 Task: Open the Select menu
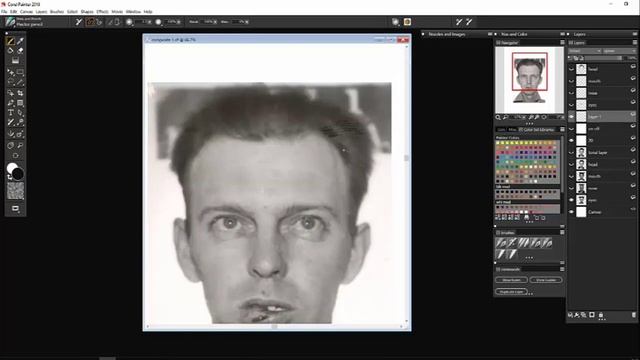coord(72,12)
